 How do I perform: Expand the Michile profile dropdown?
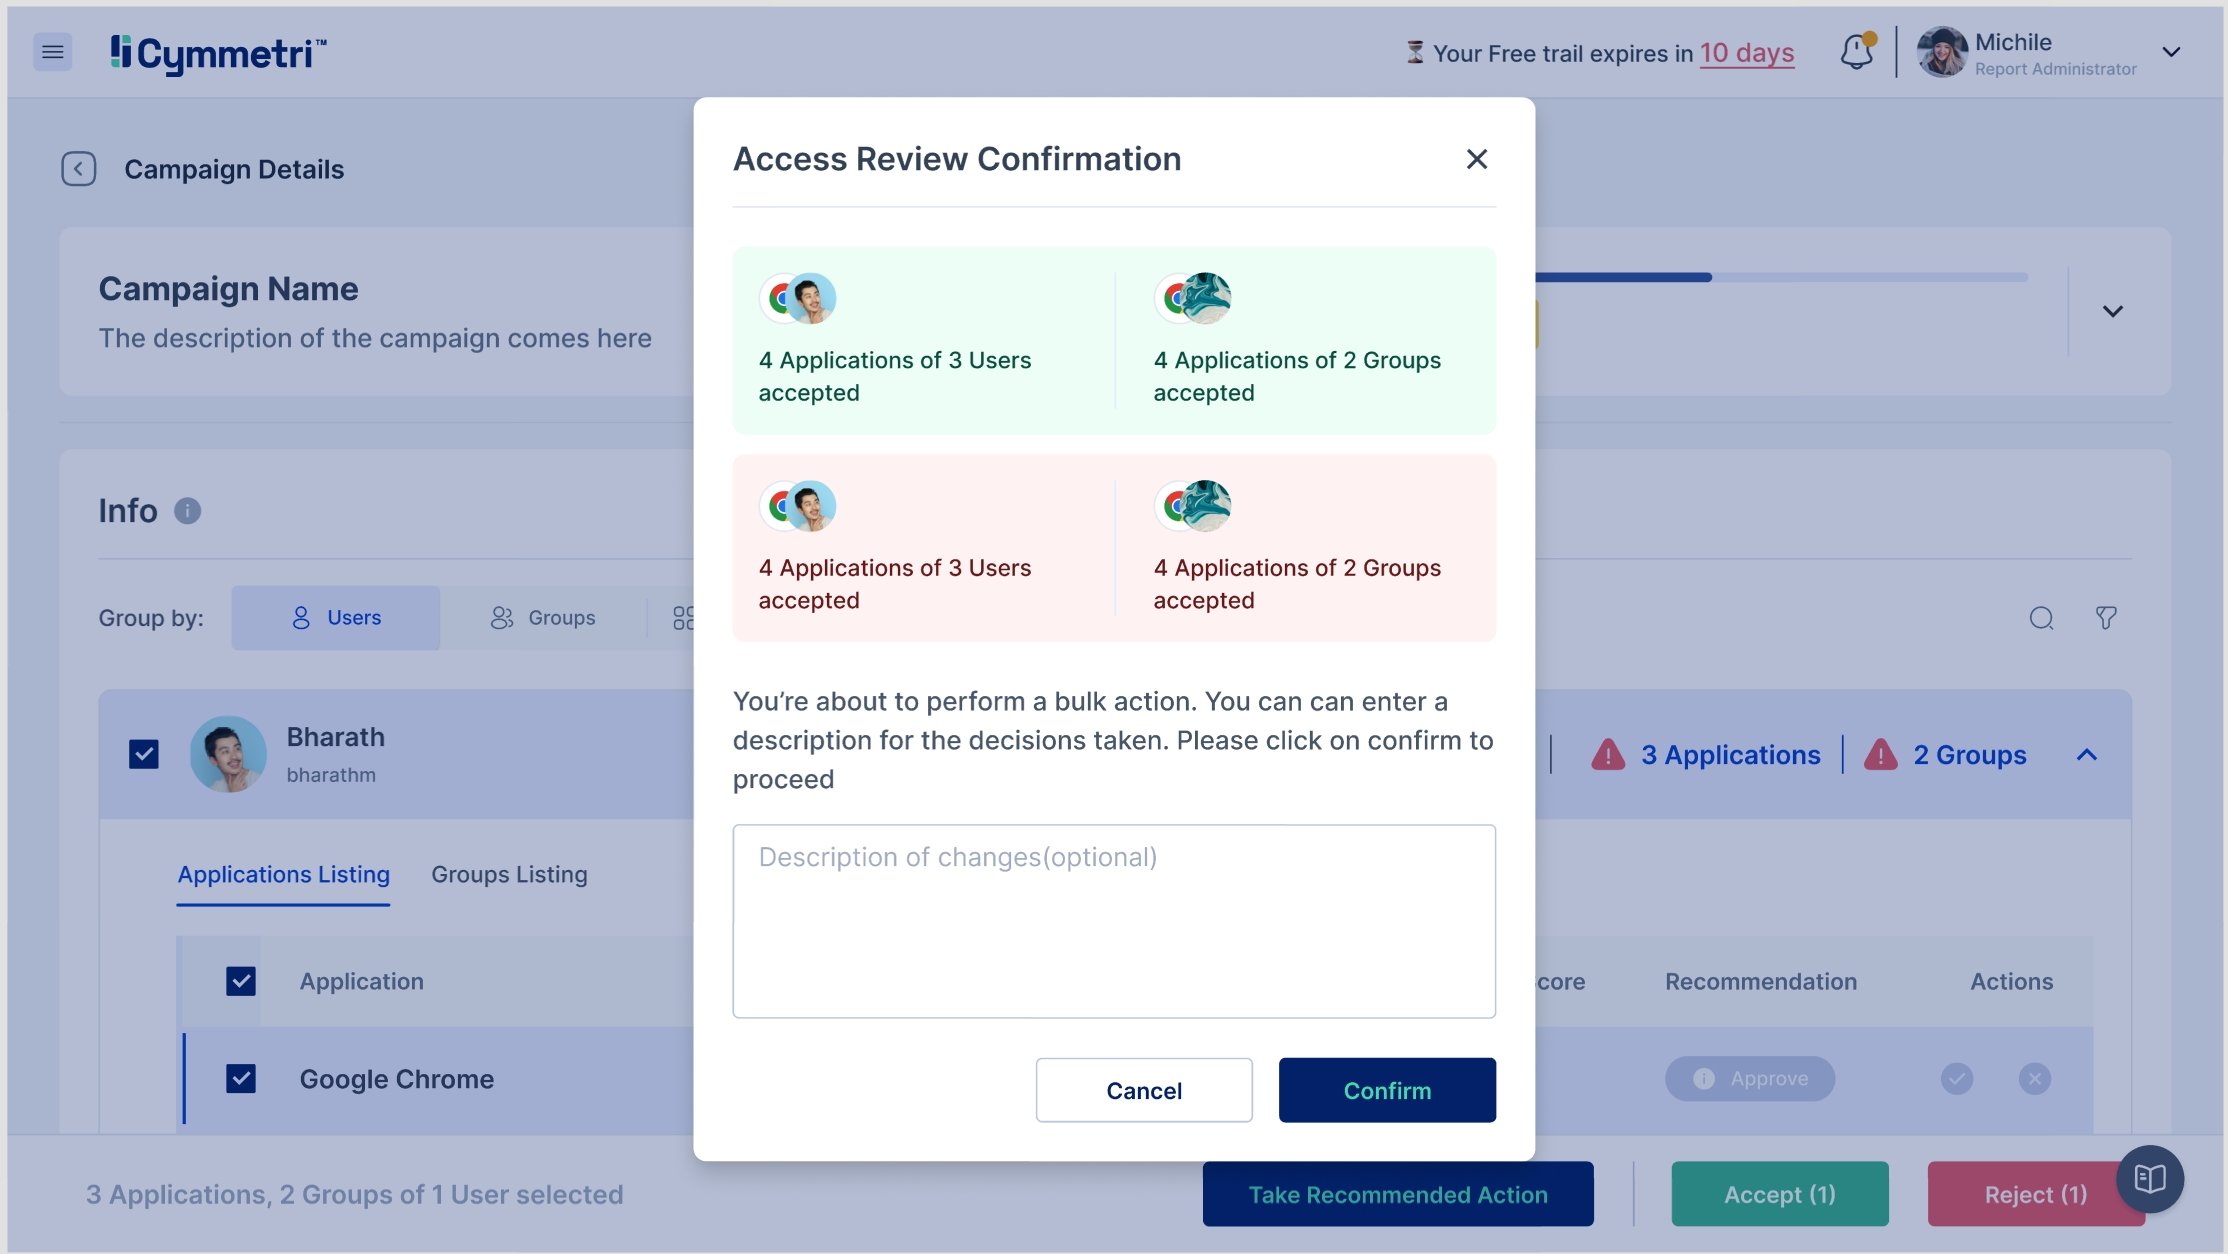[2171, 52]
